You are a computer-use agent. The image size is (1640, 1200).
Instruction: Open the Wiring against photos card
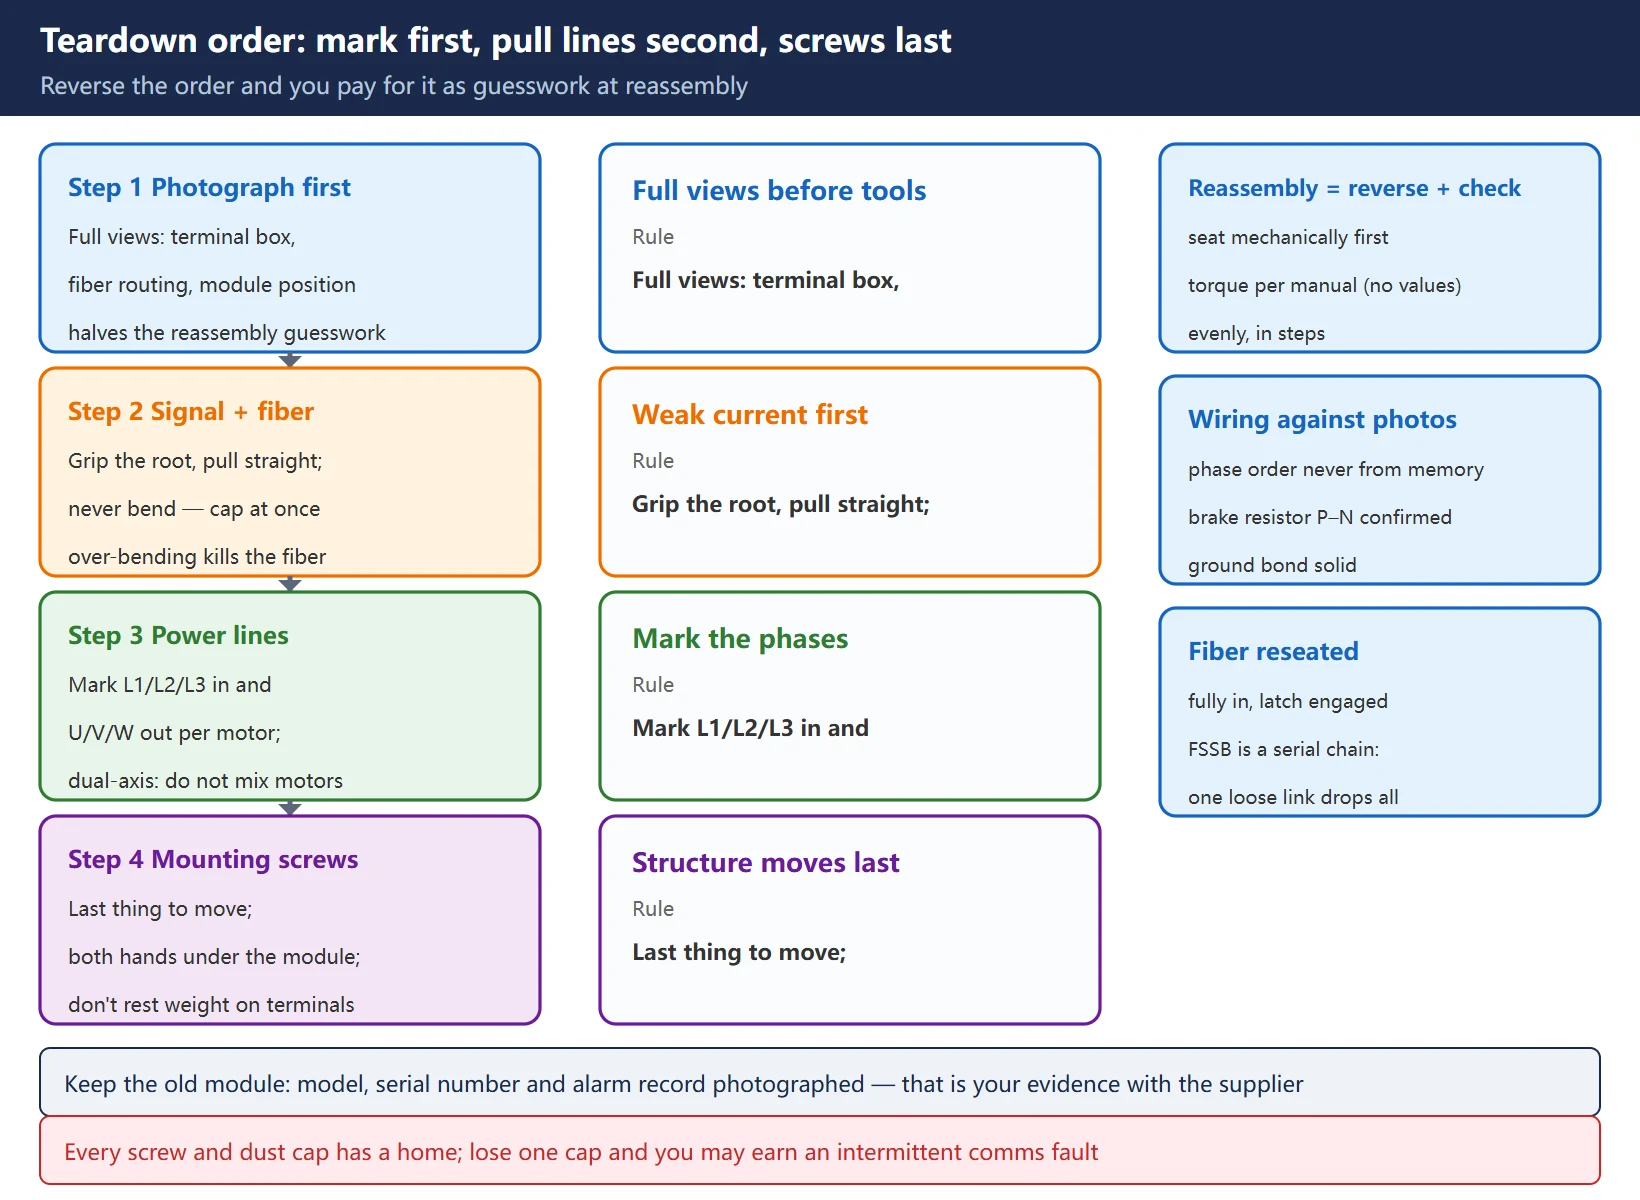click(x=1380, y=480)
